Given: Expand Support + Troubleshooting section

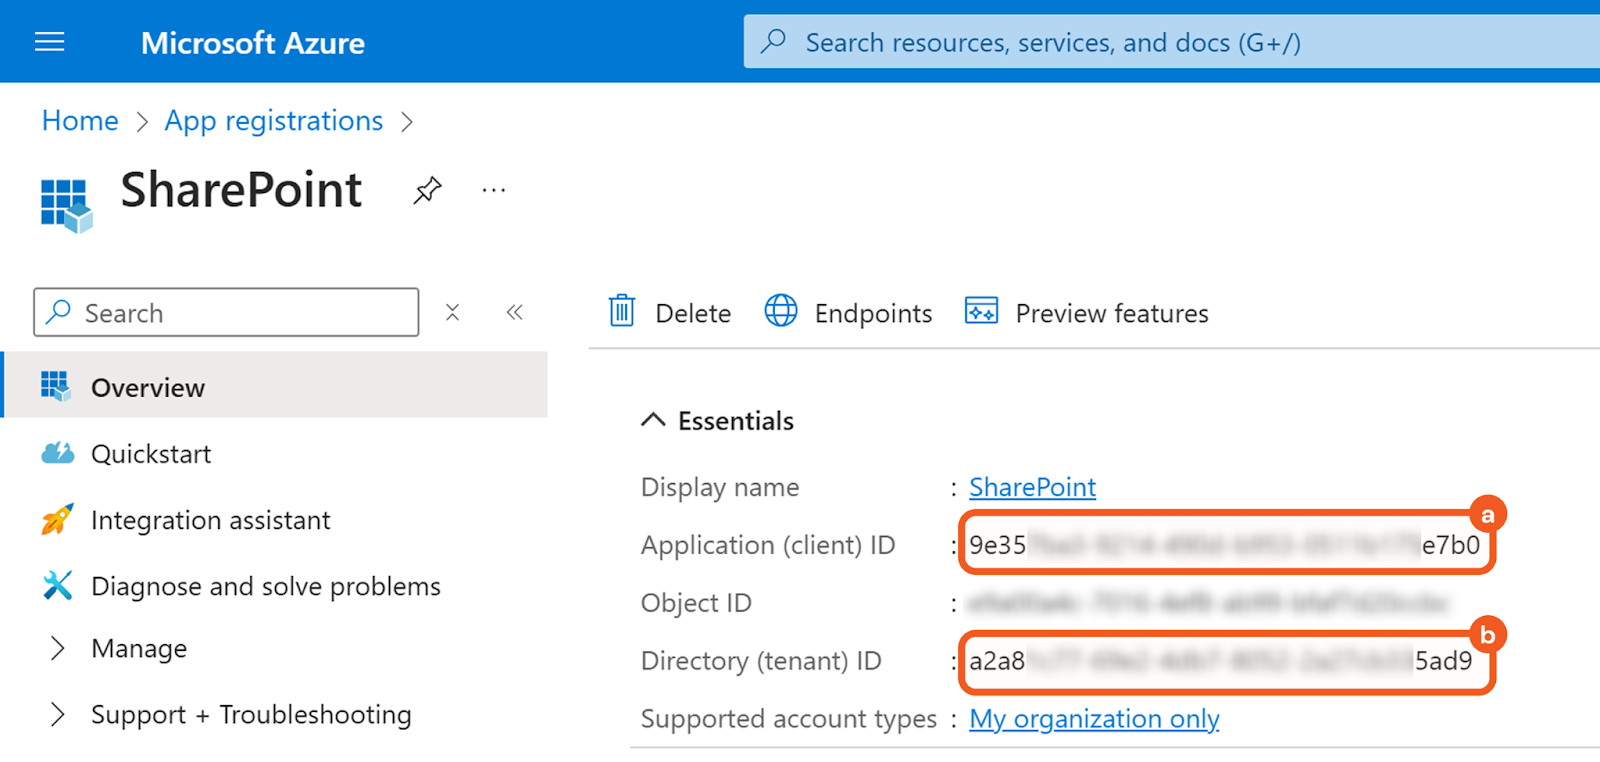Looking at the screenshot, I should click(x=58, y=715).
